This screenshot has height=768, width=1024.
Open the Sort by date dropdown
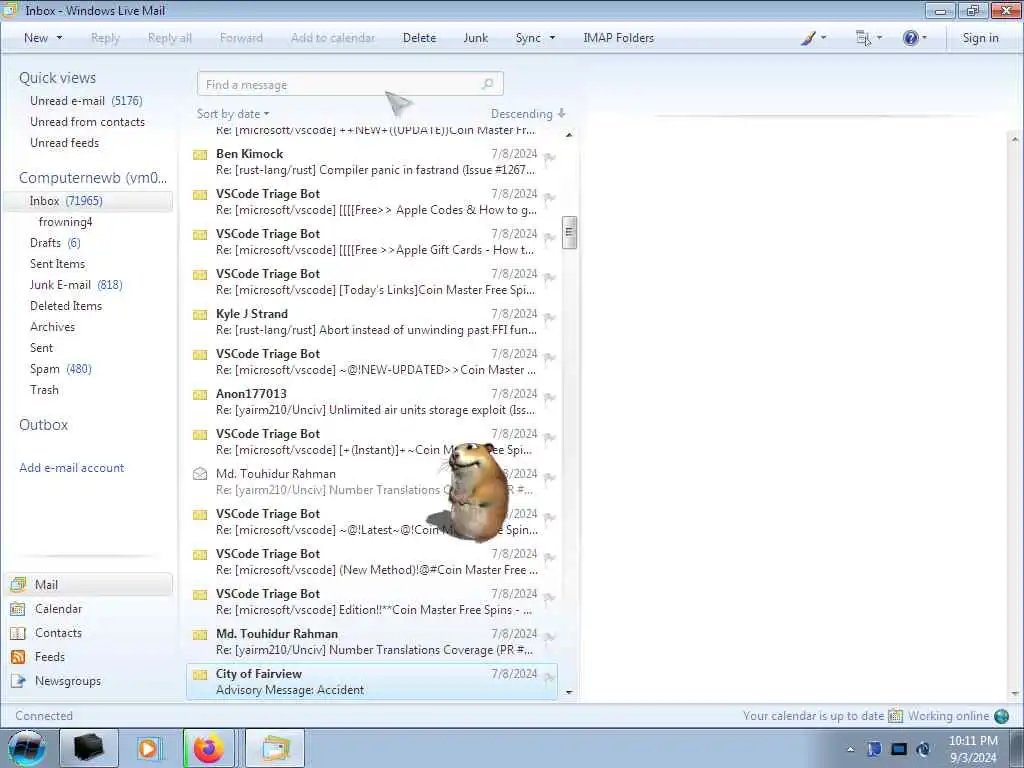pos(233,114)
